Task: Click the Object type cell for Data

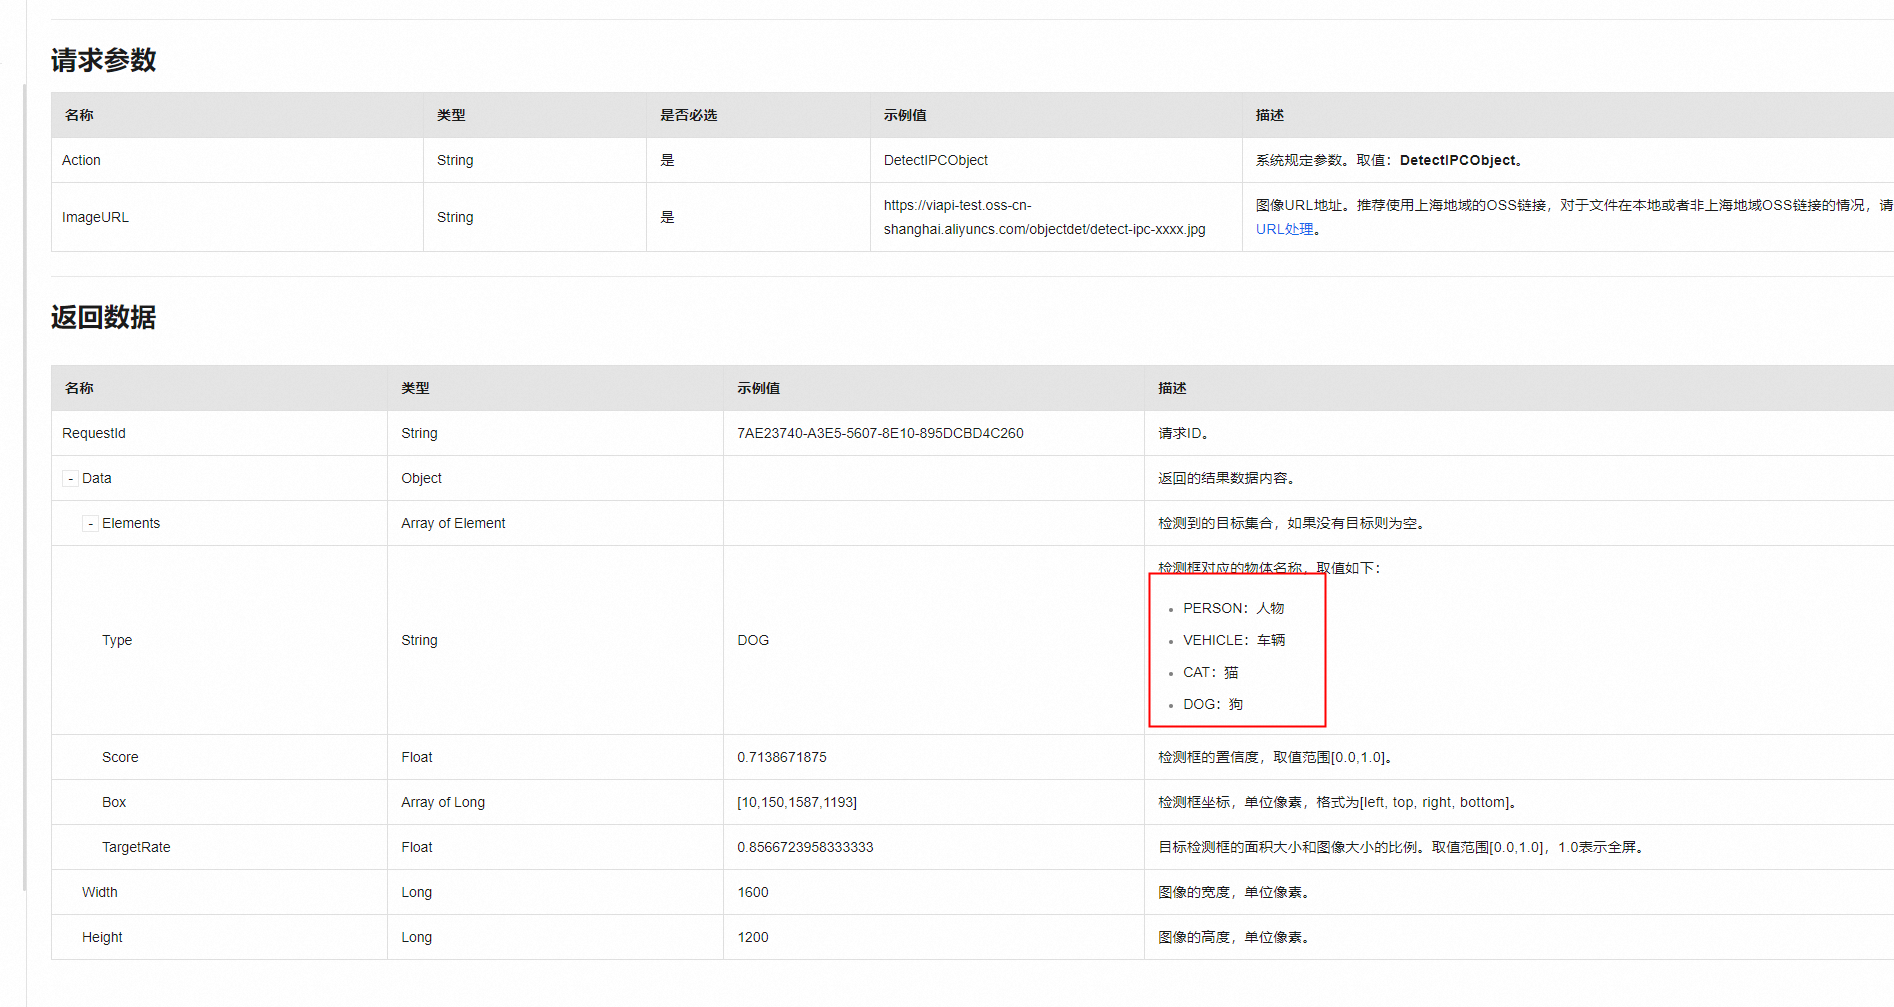Action: point(421,478)
